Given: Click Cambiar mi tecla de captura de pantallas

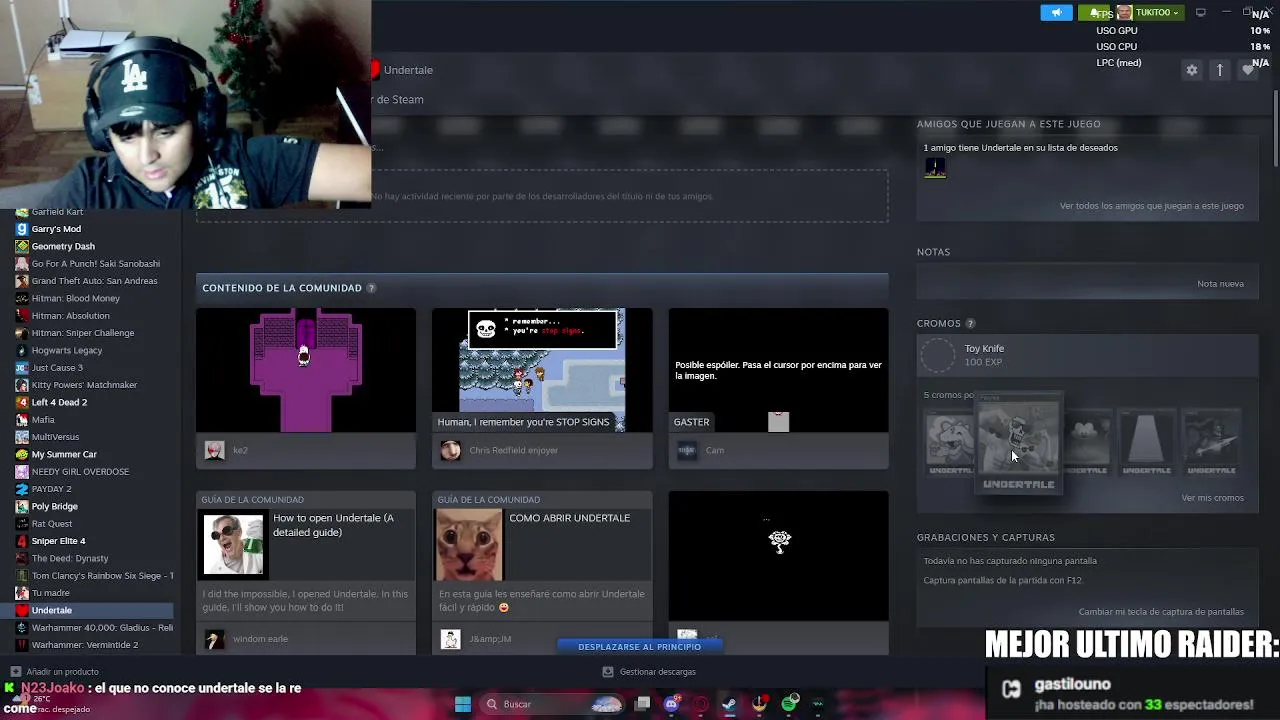Looking at the screenshot, I should click(x=1161, y=612).
